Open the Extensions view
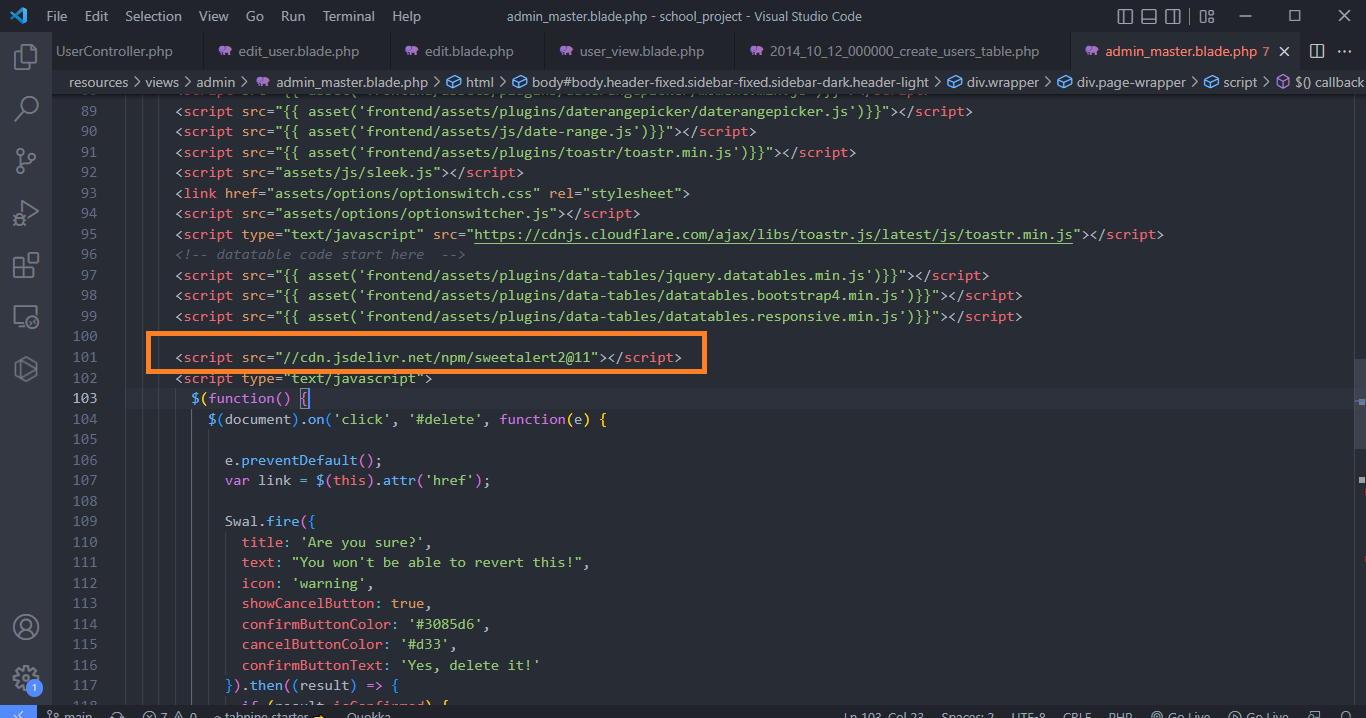Screen dimensions: 1366x718 click(25, 266)
